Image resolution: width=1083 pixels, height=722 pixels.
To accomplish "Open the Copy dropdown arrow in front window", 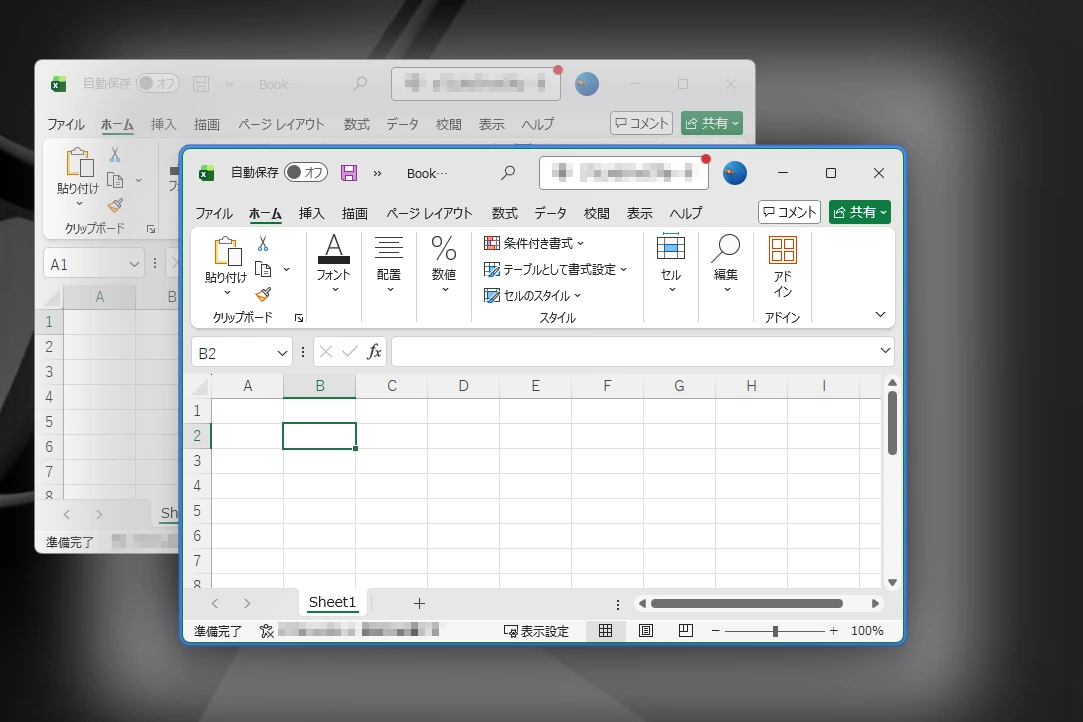I will coord(287,269).
